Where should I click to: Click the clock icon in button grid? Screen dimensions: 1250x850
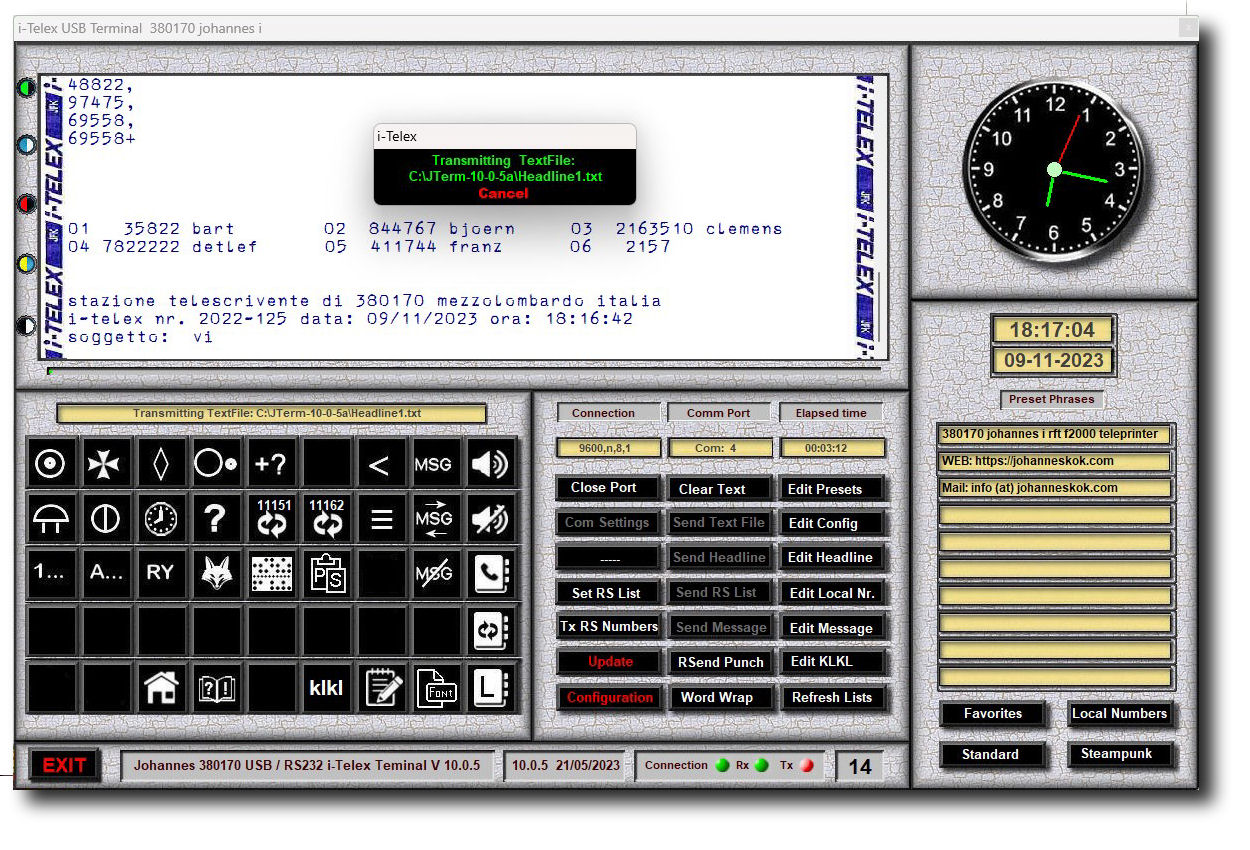pyautogui.click(x=161, y=518)
